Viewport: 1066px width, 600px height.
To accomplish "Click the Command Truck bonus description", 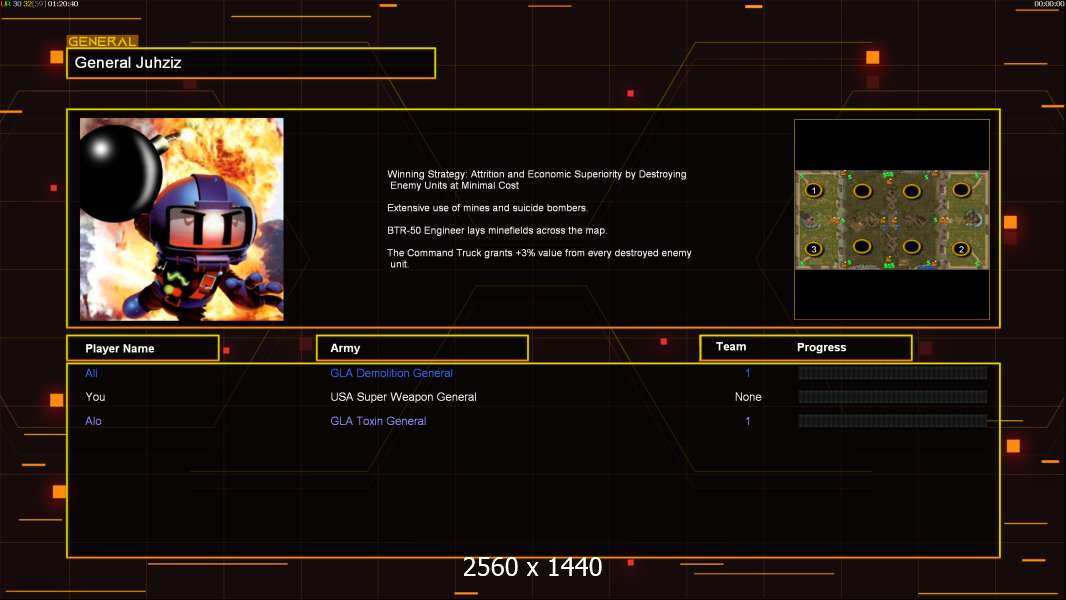I will click(539, 258).
